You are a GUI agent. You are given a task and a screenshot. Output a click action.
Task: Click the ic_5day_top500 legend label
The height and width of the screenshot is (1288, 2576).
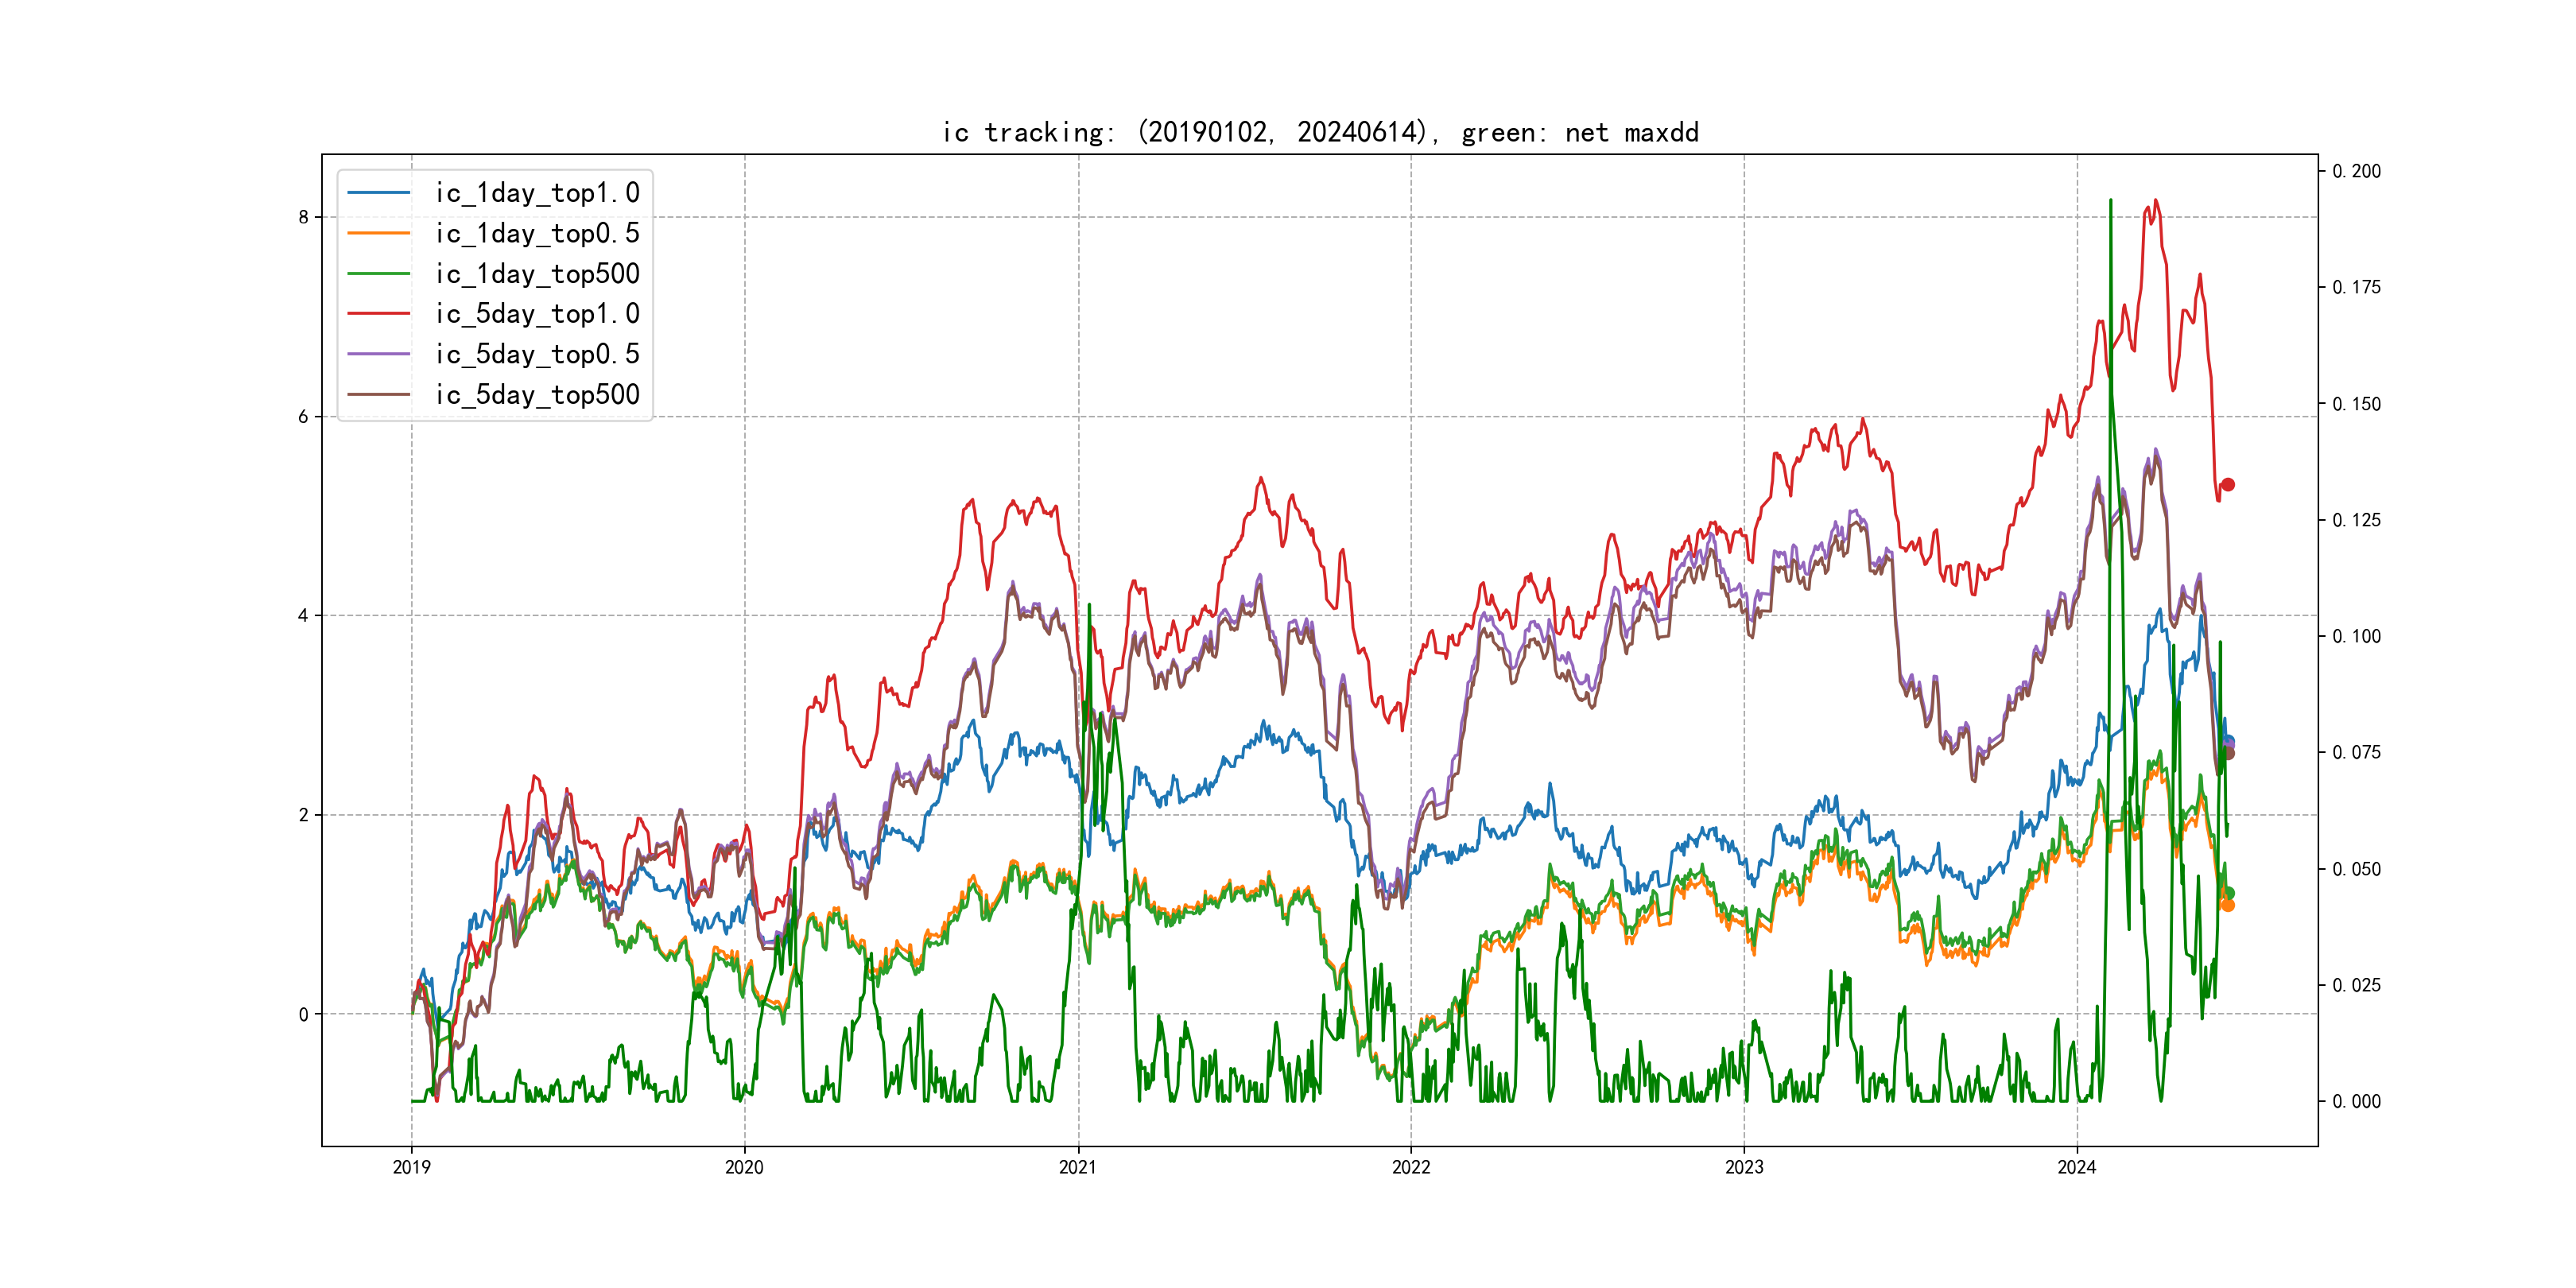click(537, 394)
